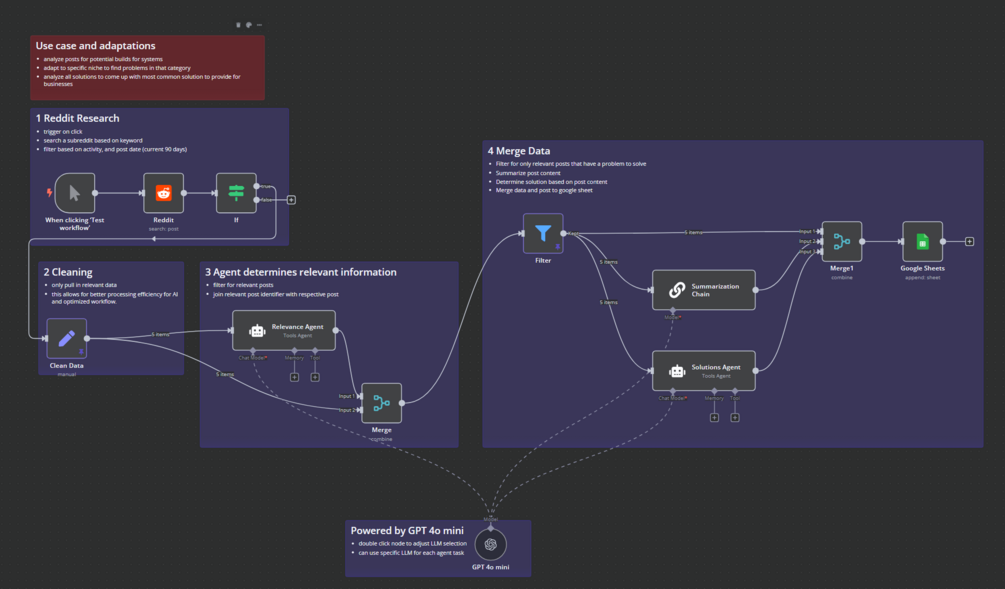Select the Solutions Agent node

tap(704, 370)
